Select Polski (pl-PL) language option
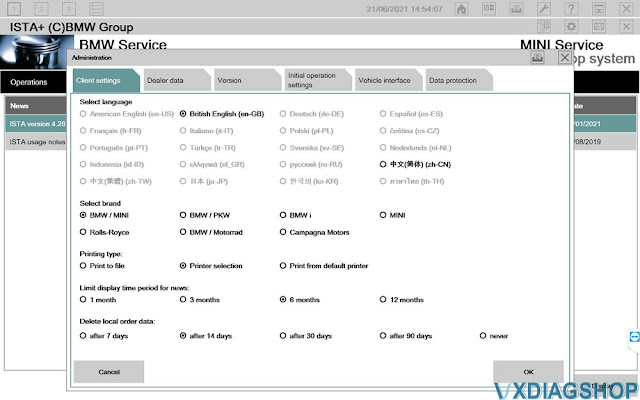 pyautogui.click(x=307, y=131)
